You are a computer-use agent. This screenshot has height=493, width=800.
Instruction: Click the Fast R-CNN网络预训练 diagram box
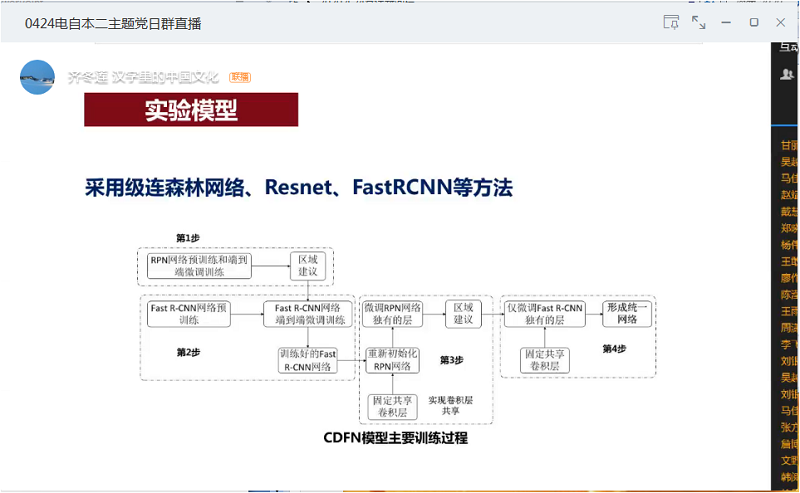coord(190,314)
